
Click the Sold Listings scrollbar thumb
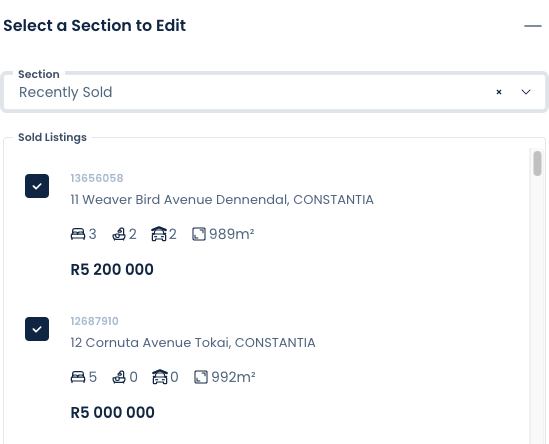pyautogui.click(x=537, y=163)
